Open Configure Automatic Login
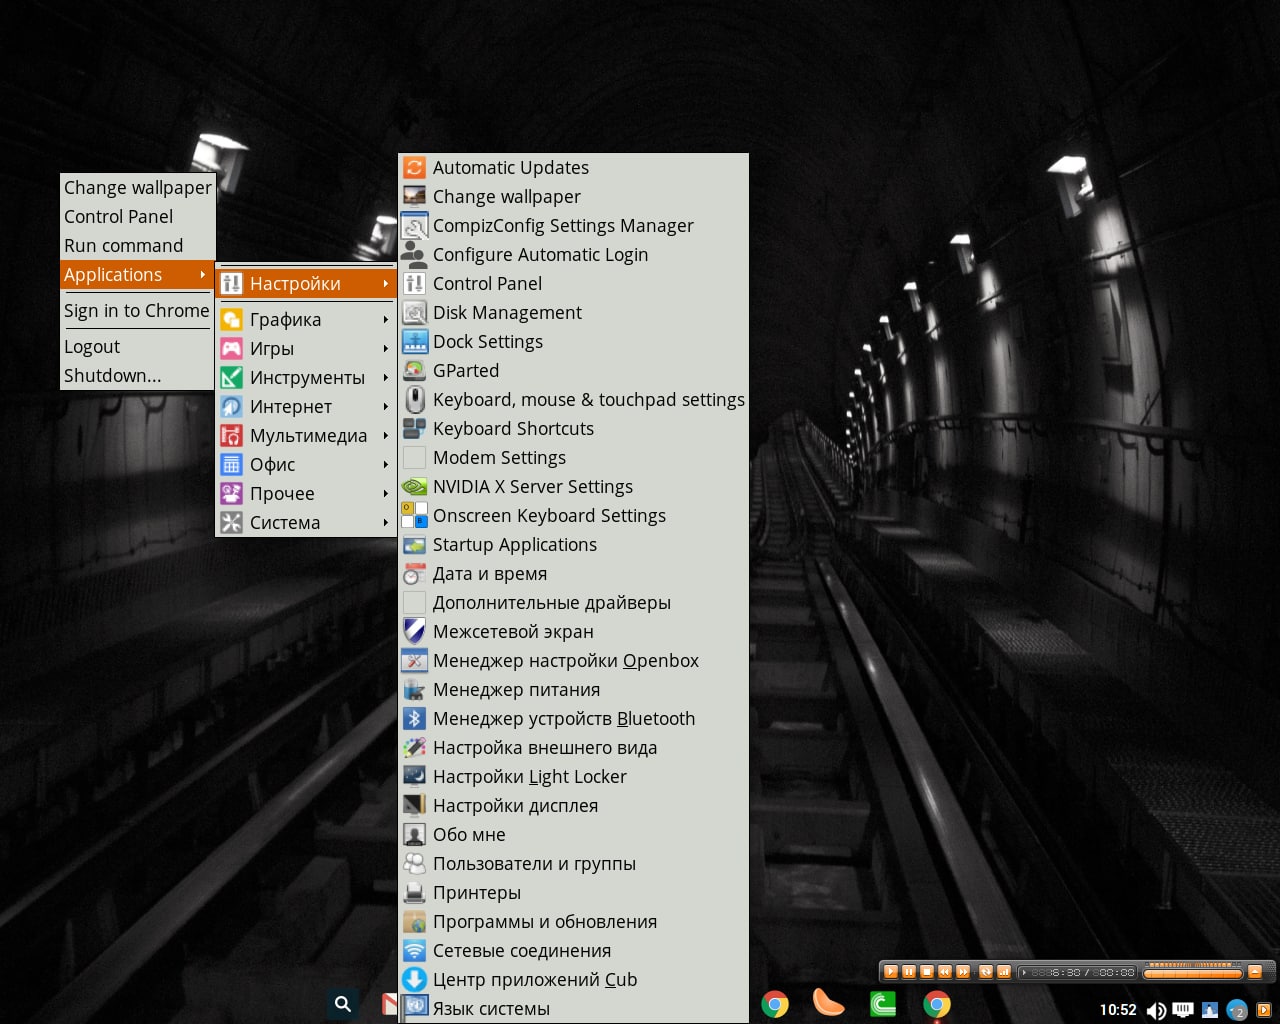 [573, 255]
